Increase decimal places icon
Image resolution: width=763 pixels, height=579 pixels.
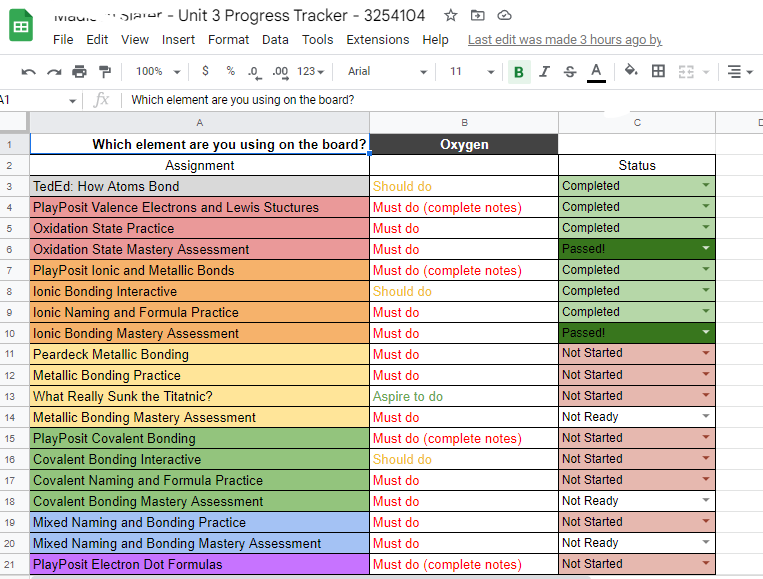[x=281, y=72]
